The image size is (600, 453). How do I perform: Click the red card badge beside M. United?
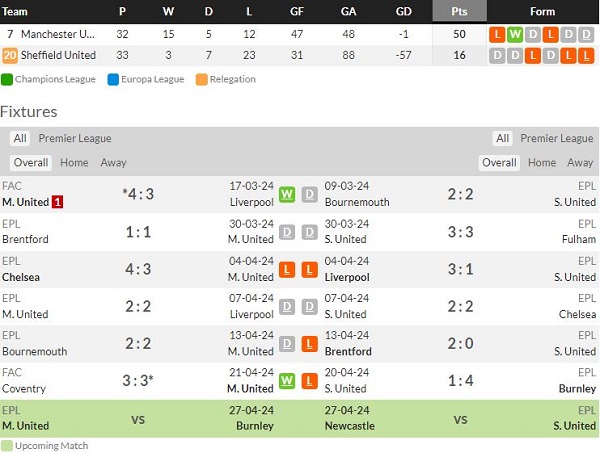[x=58, y=202]
